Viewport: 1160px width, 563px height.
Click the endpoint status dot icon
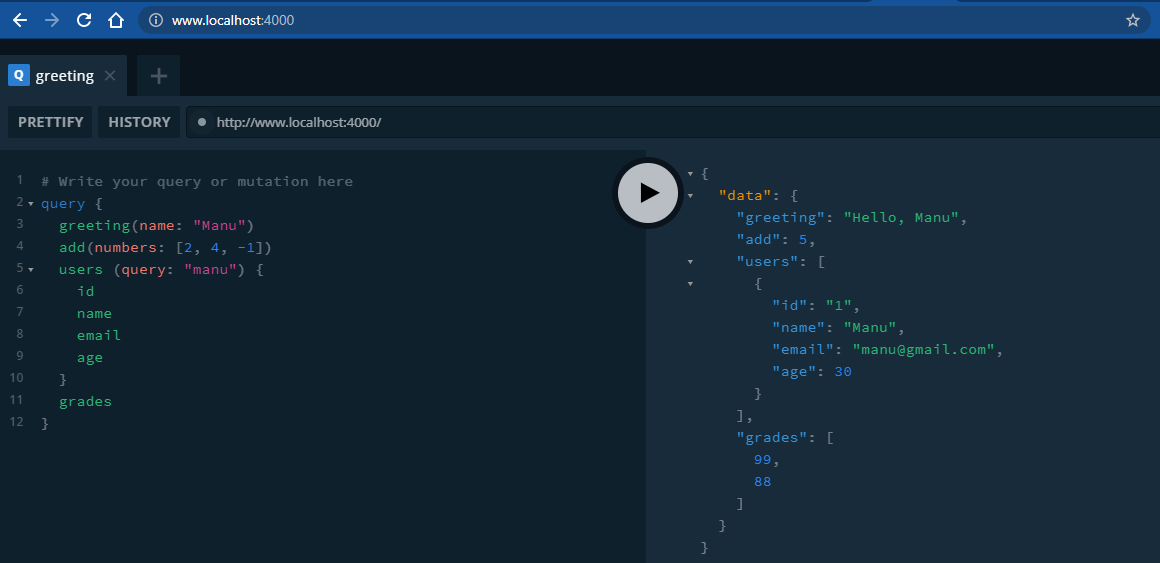coord(201,123)
